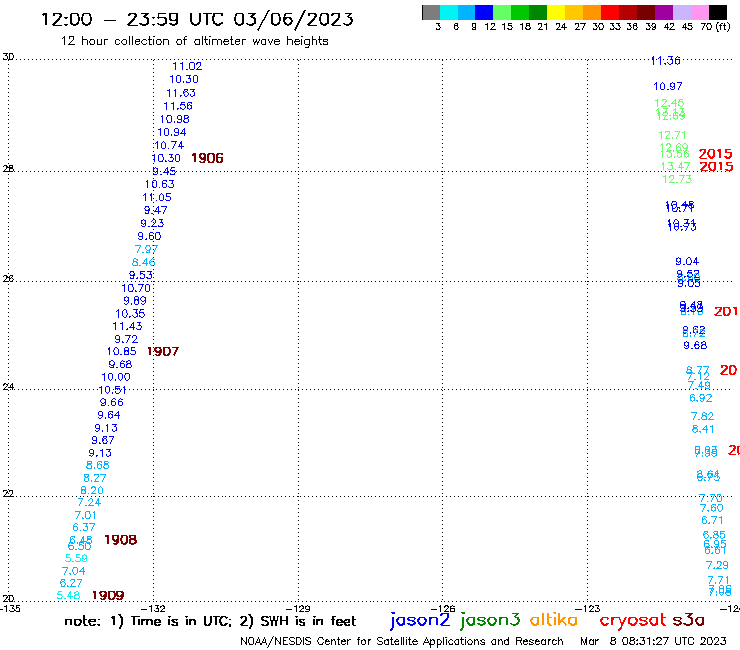Select the reading 10.94

tap(172, 133)
